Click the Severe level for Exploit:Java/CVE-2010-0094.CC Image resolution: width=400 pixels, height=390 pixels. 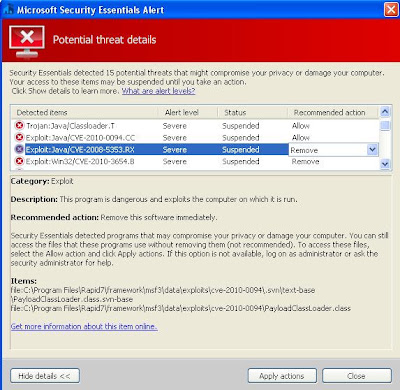tap(175, 137)
